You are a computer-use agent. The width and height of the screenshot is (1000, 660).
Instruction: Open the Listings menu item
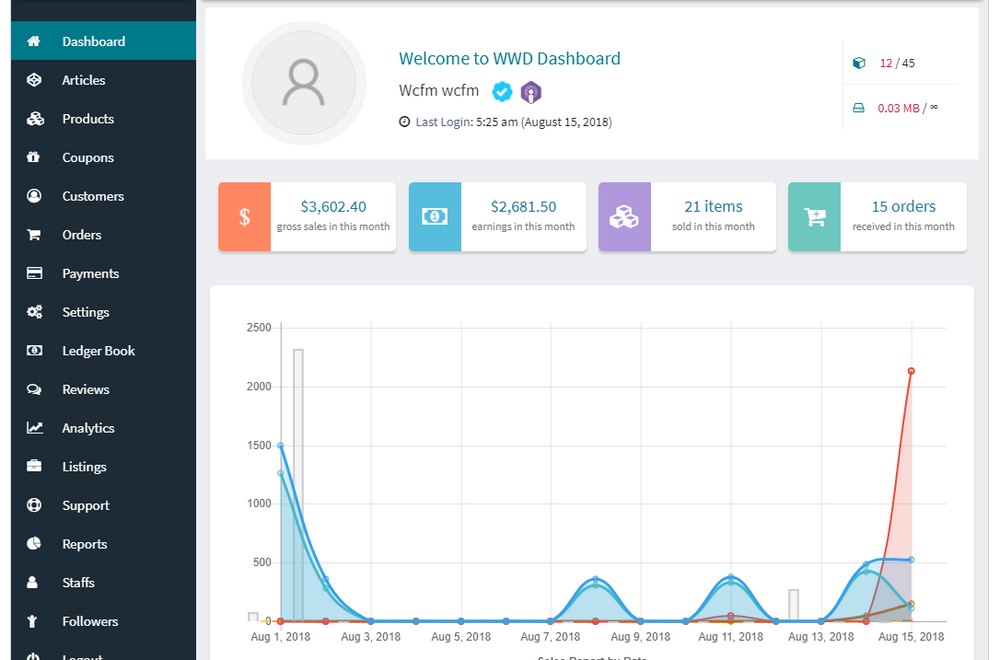(103, 466)
